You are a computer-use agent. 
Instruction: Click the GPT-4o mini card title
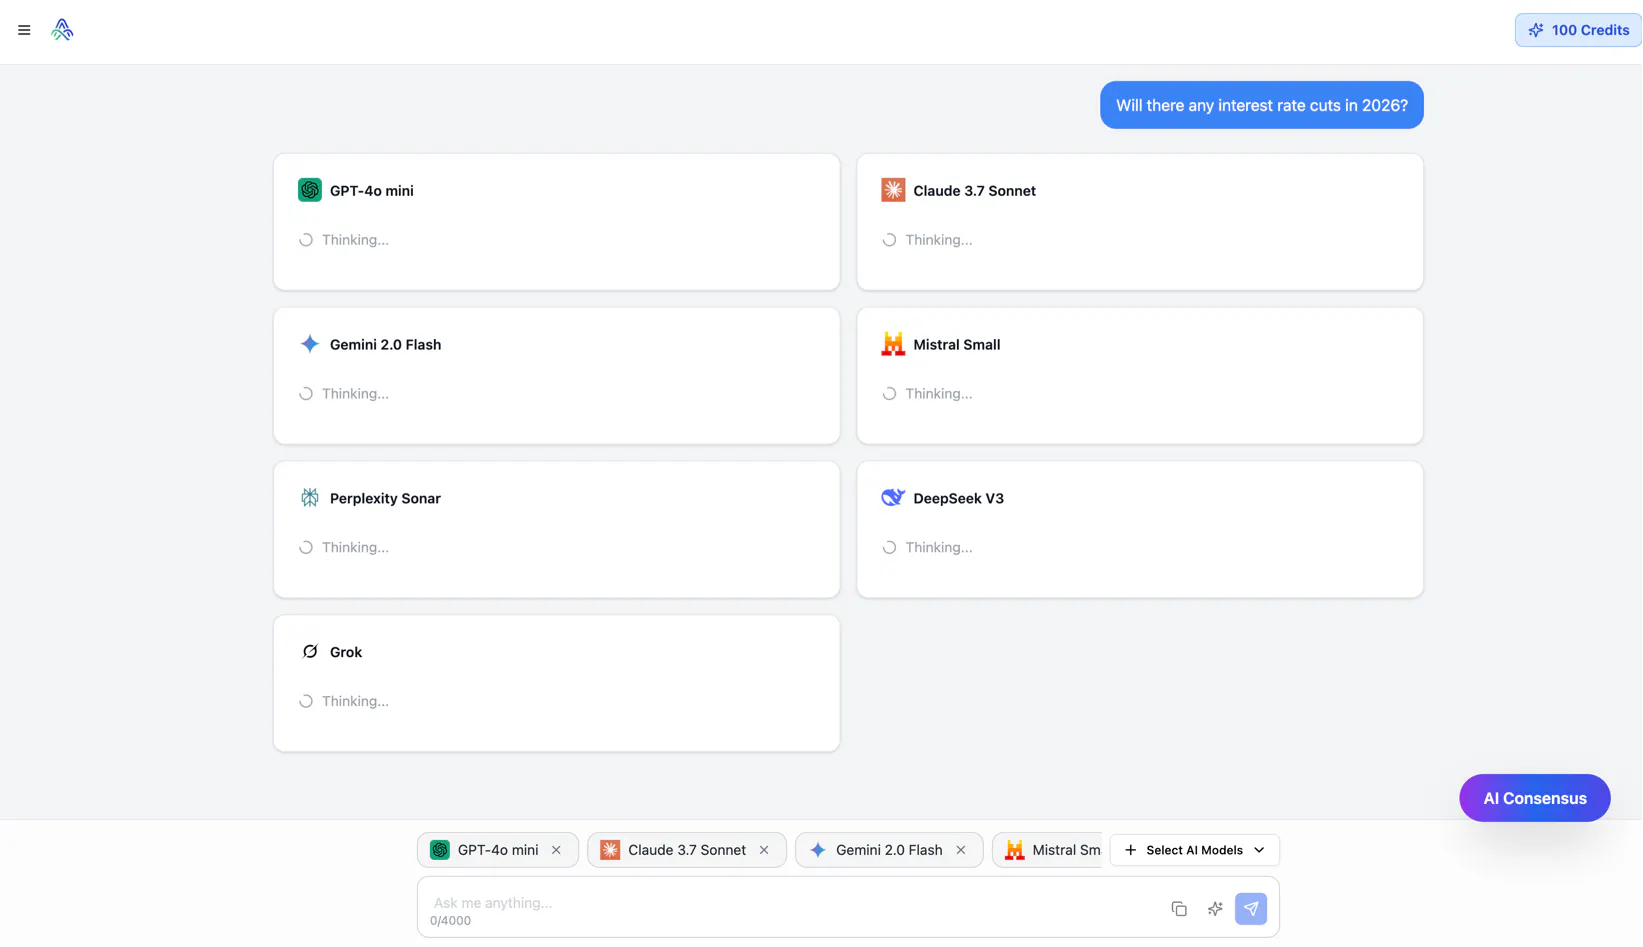[372, 191]
